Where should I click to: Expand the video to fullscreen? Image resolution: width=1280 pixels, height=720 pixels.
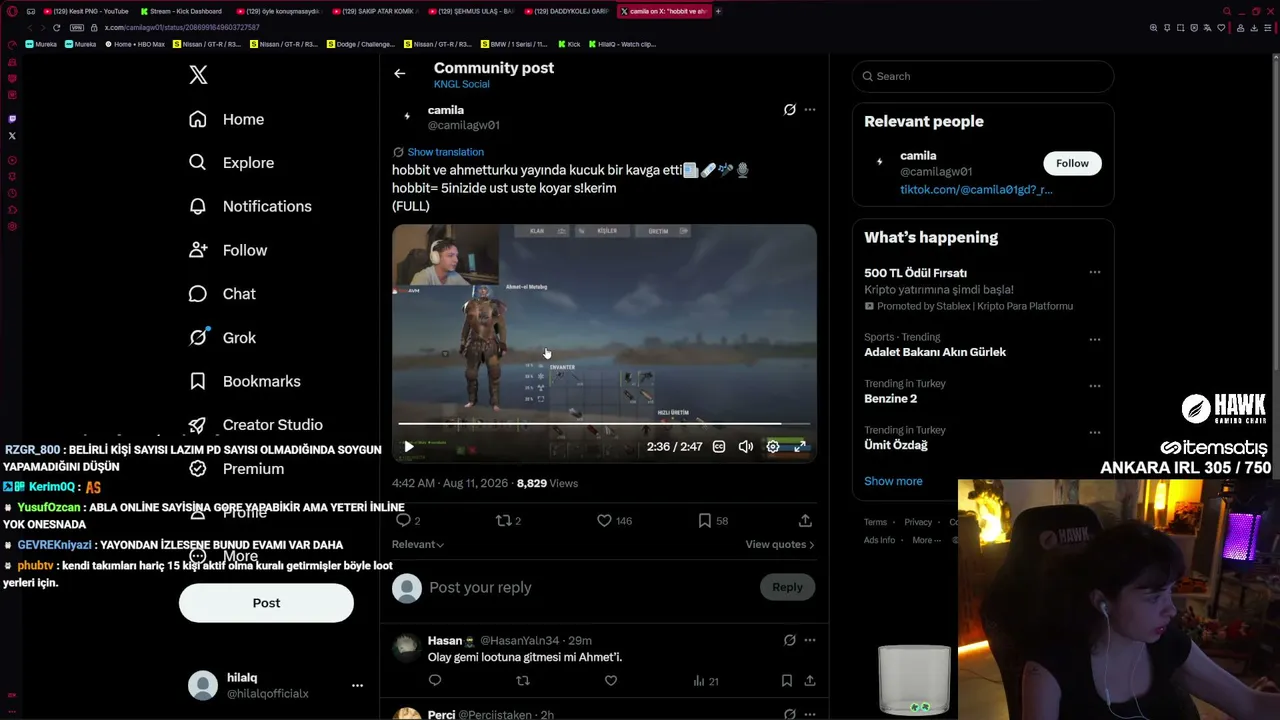[800, 447]
